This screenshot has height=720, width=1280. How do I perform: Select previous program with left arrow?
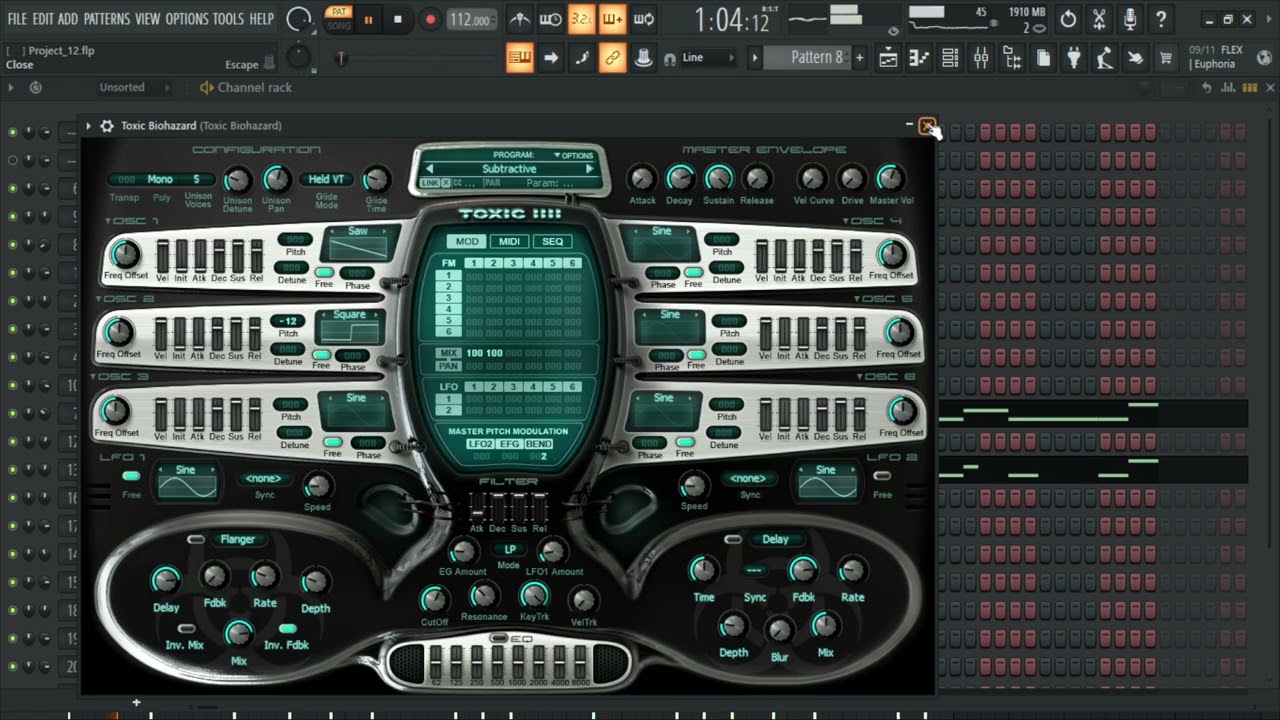pos(429,169)
